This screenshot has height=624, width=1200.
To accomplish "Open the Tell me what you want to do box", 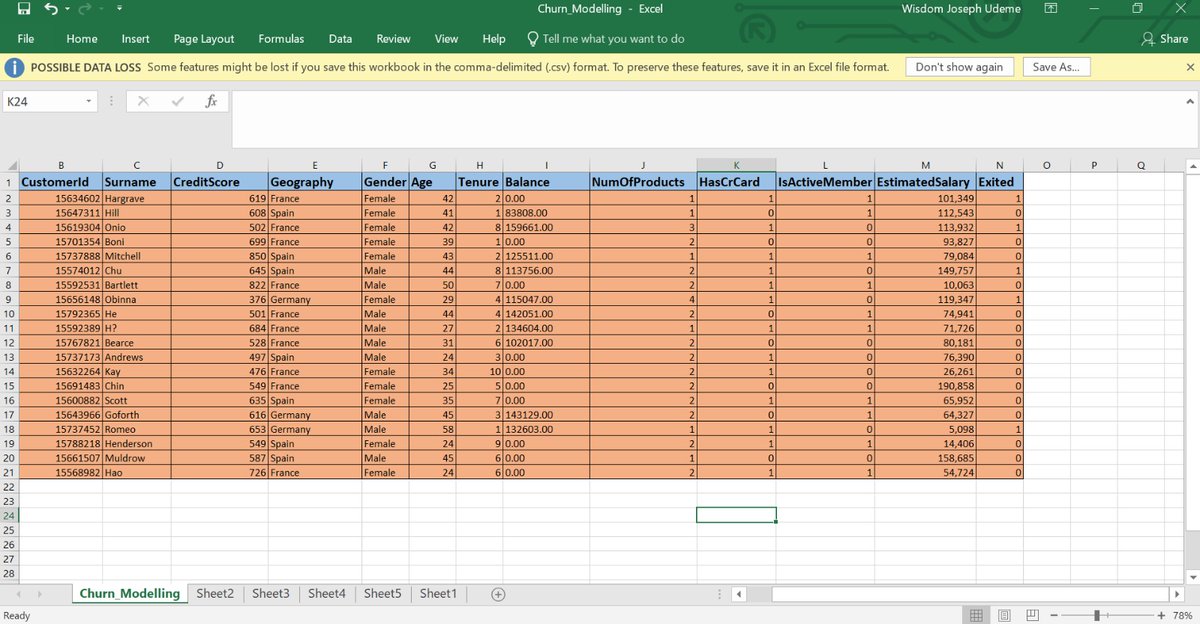I will (605, 39).
